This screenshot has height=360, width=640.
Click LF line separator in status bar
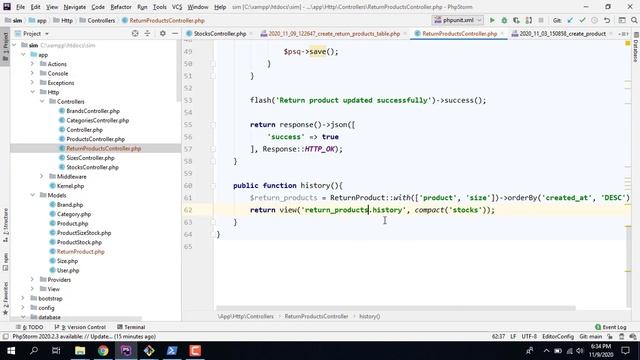513,336
